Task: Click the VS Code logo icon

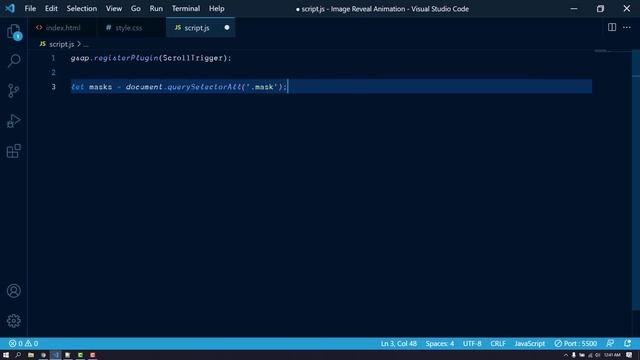Action: pyautogui.click(x=10, y=8)
